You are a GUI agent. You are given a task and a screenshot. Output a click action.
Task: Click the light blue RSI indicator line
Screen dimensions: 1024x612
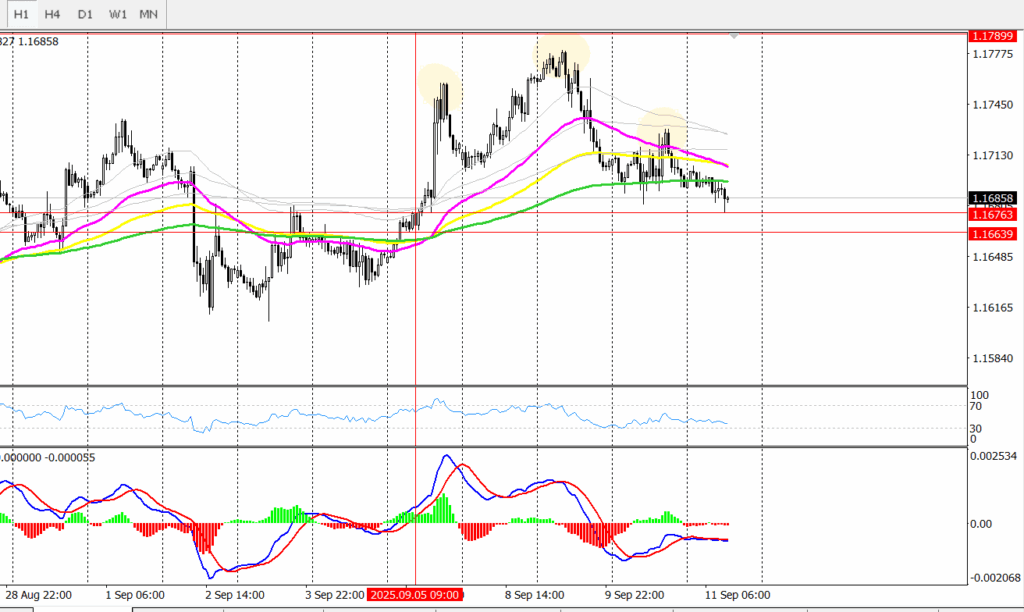(300, 415)
